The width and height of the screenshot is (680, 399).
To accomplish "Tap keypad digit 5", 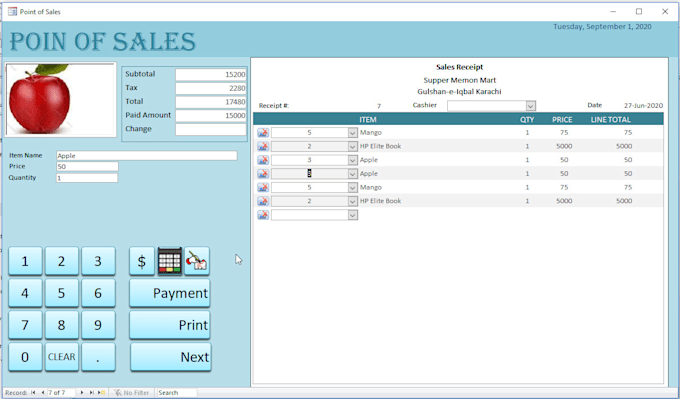I will [62, 293].
